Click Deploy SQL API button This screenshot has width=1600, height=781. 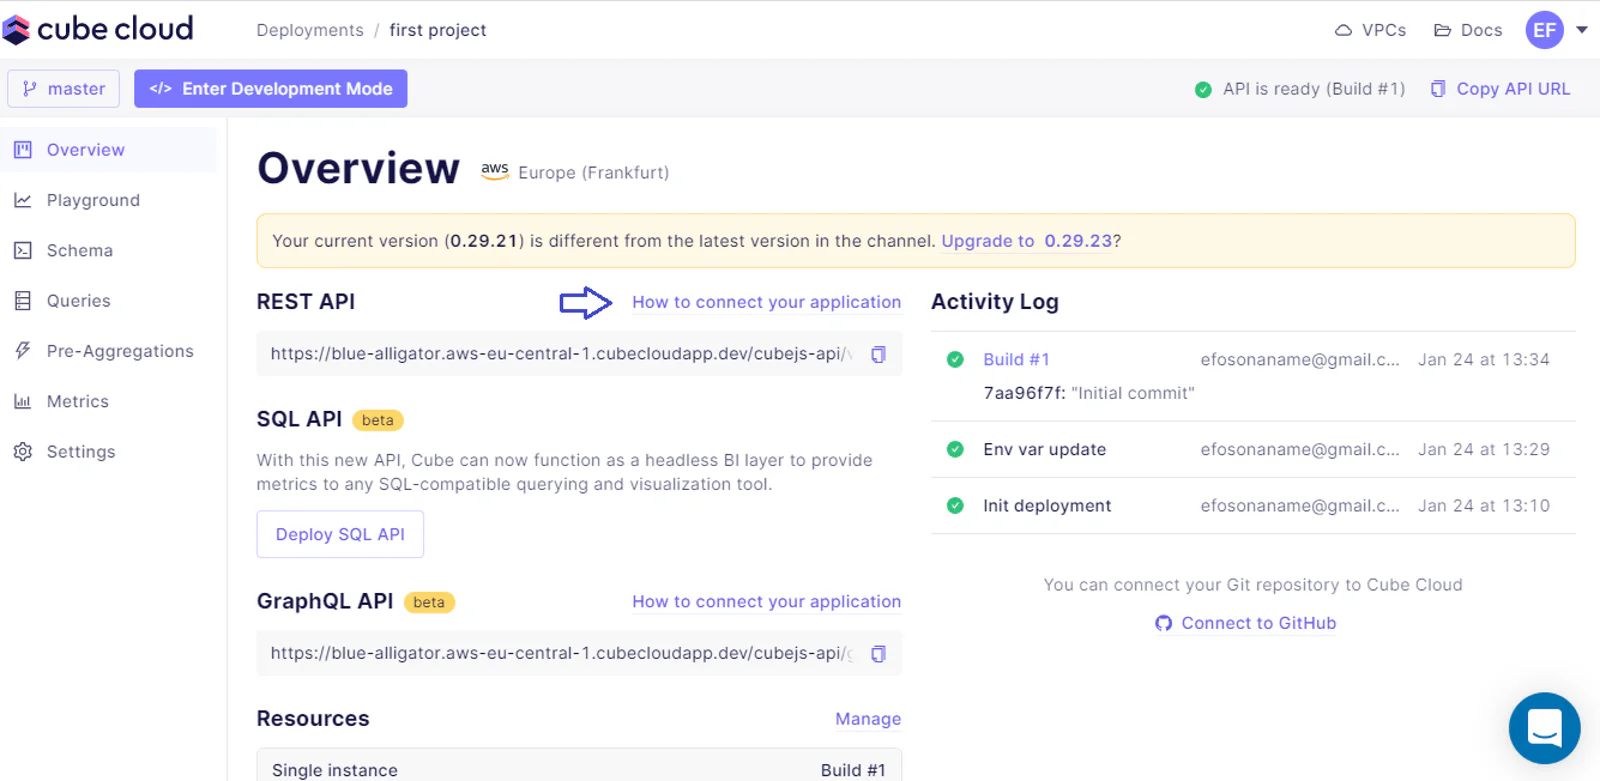click(x=340, y=535)
